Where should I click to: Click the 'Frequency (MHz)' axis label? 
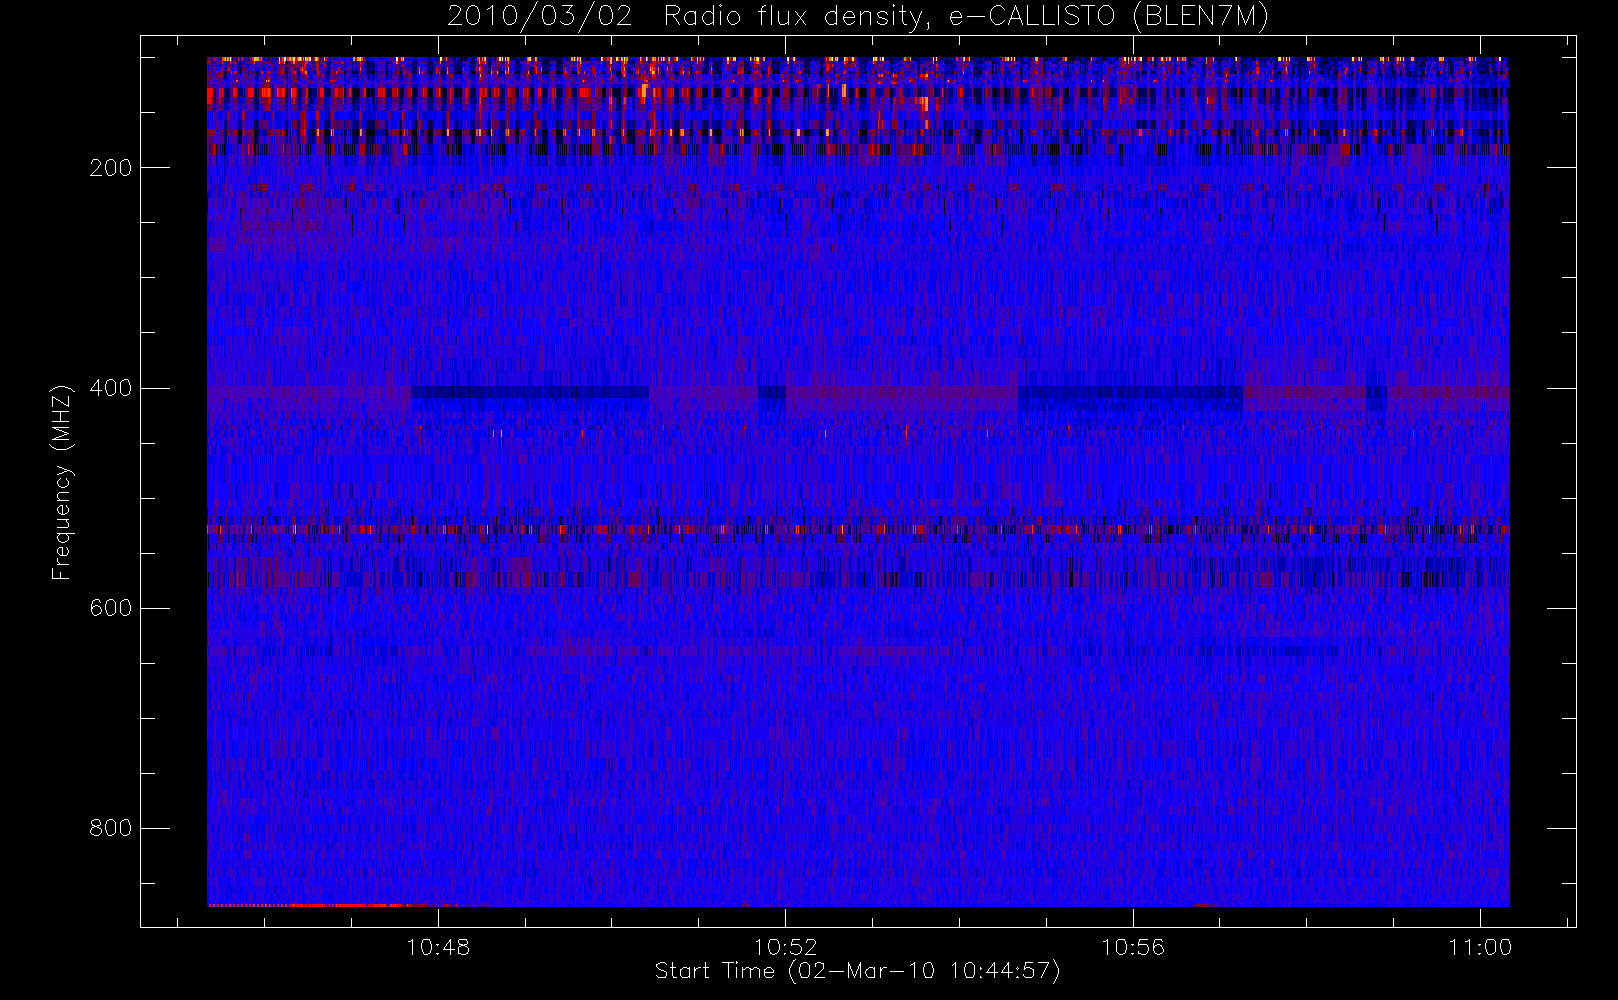(62, 482)
